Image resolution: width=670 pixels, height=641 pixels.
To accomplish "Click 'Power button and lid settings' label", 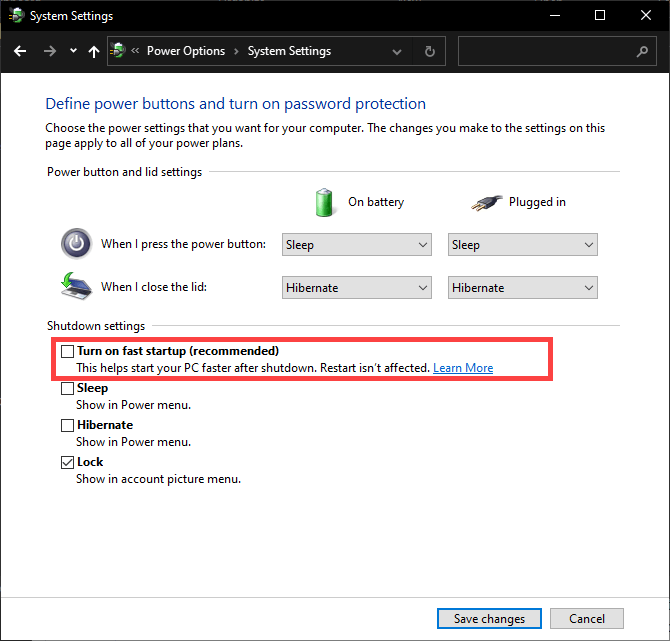I will coord(124,172).
